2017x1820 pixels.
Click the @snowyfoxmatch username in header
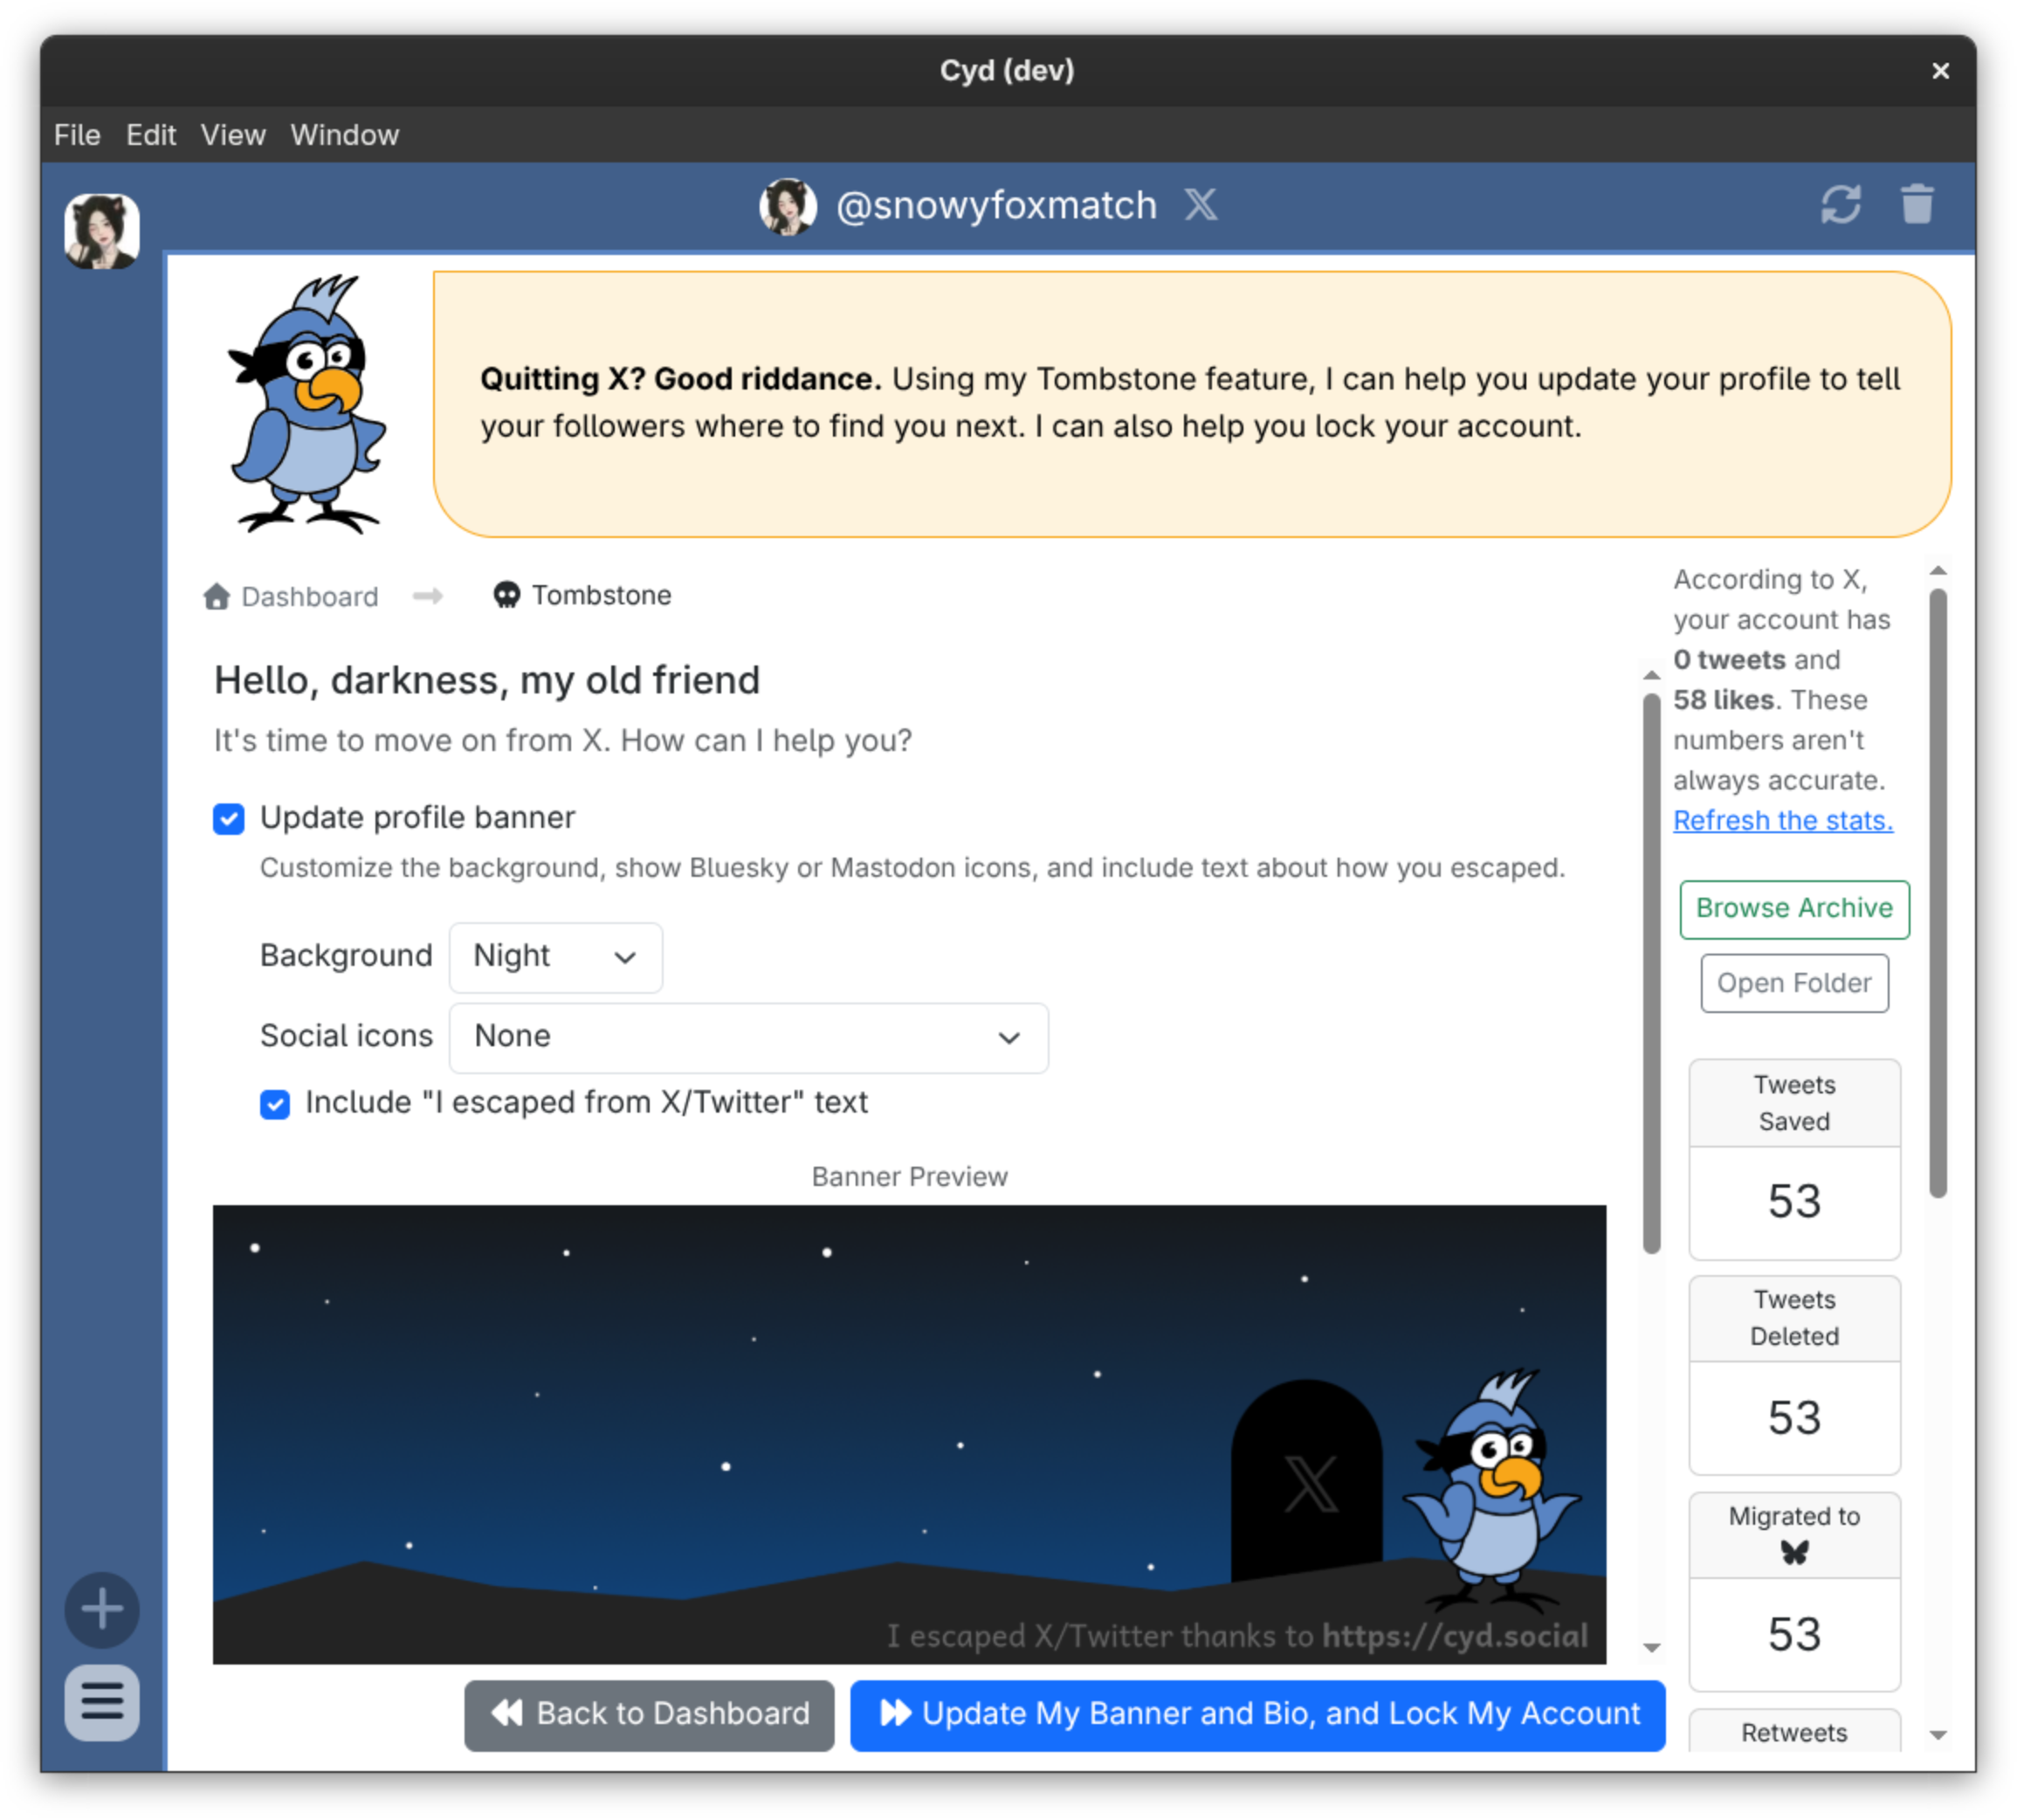(996, 205)
